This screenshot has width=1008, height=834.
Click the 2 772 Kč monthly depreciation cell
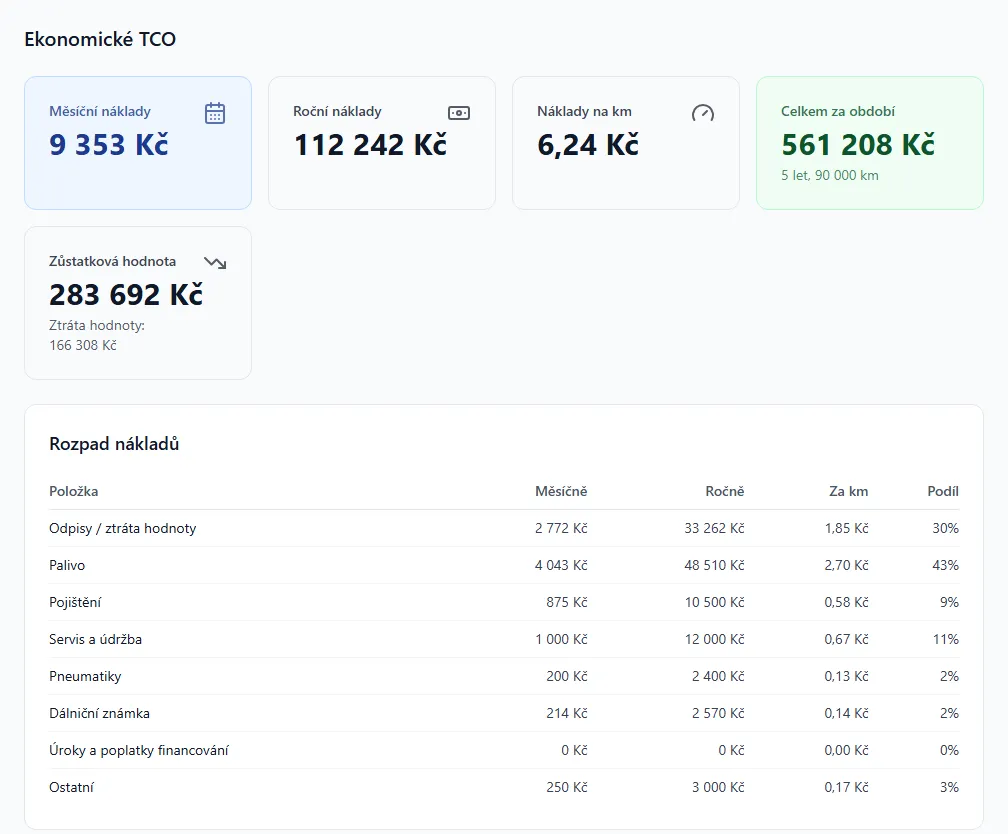coord(561,528)
